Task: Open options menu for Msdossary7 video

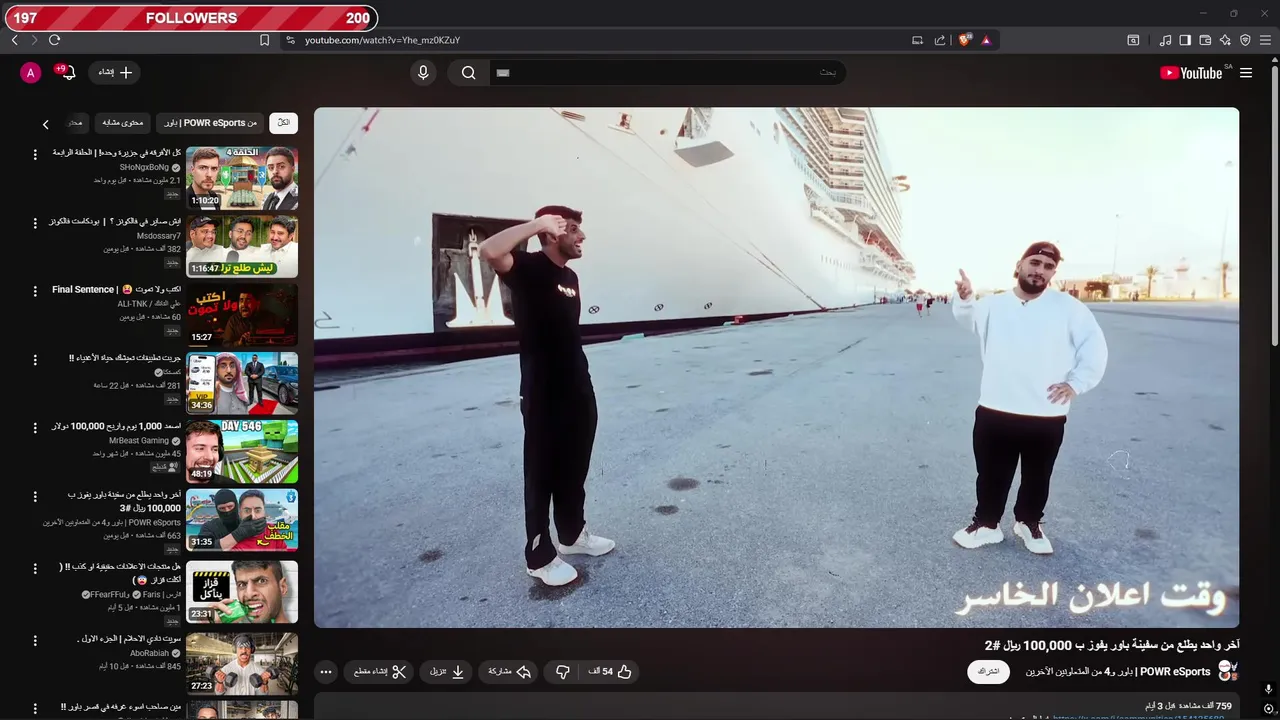Action: 35,222
